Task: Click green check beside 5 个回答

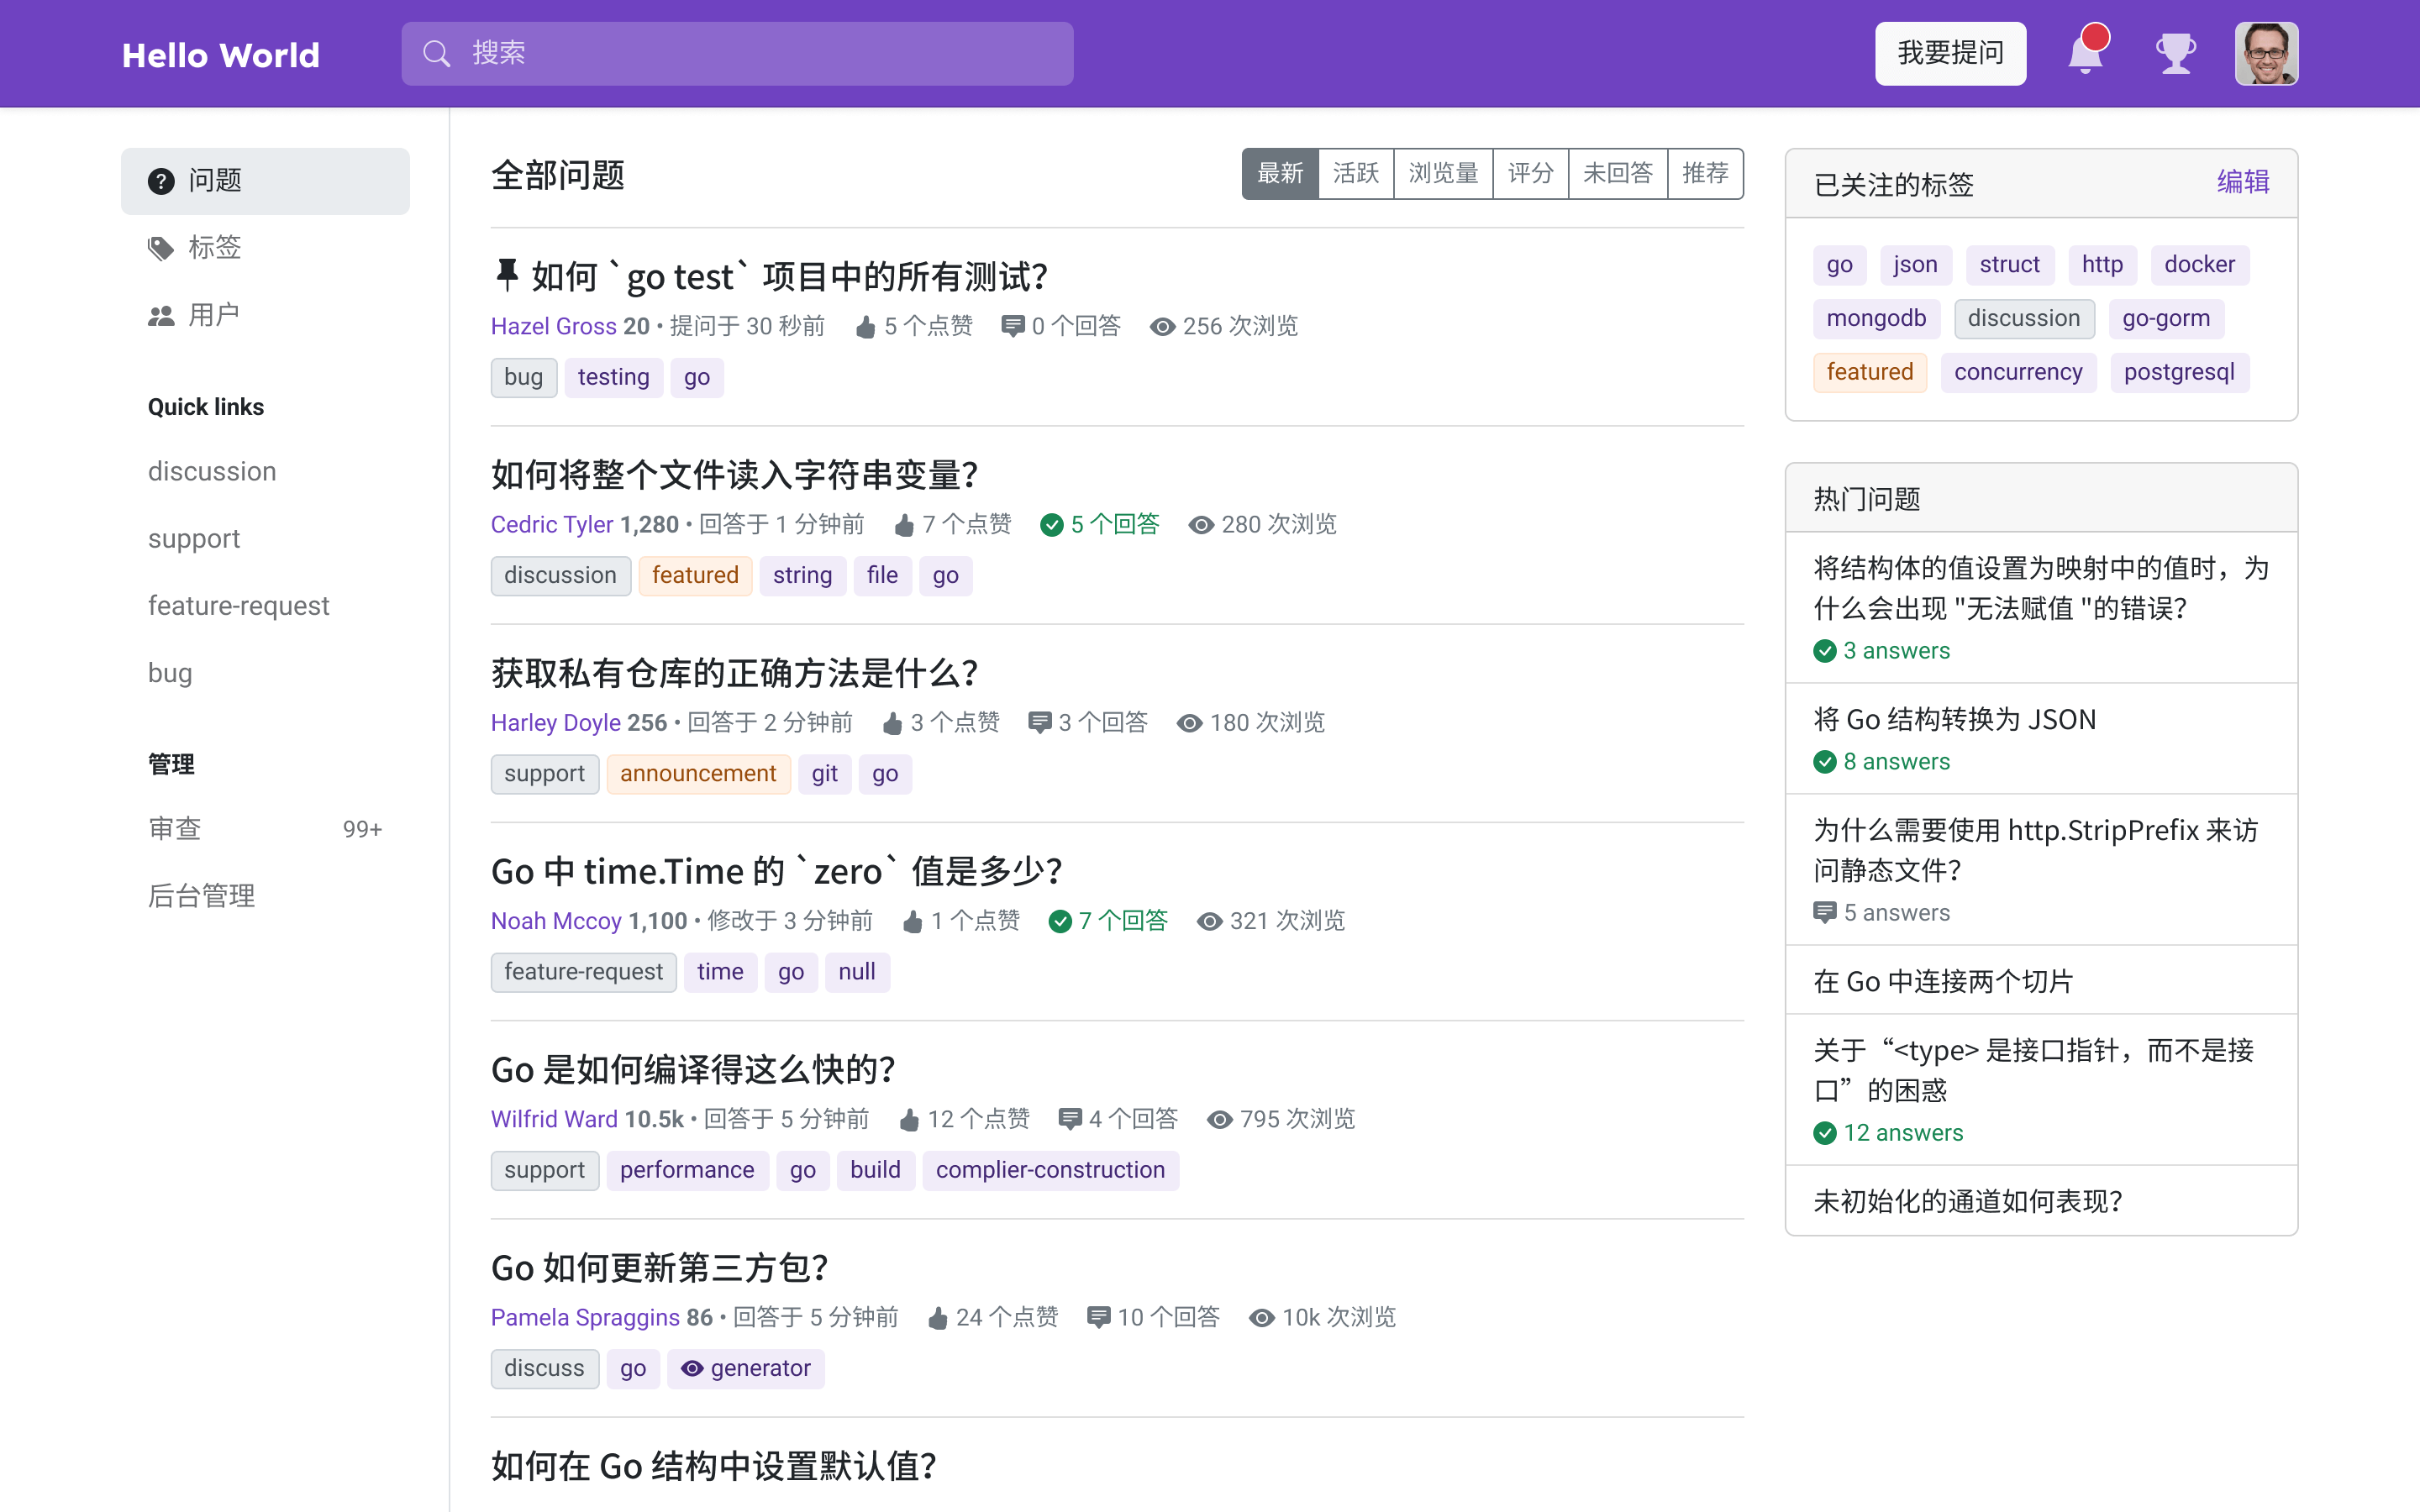Action: coord(1051,525)
